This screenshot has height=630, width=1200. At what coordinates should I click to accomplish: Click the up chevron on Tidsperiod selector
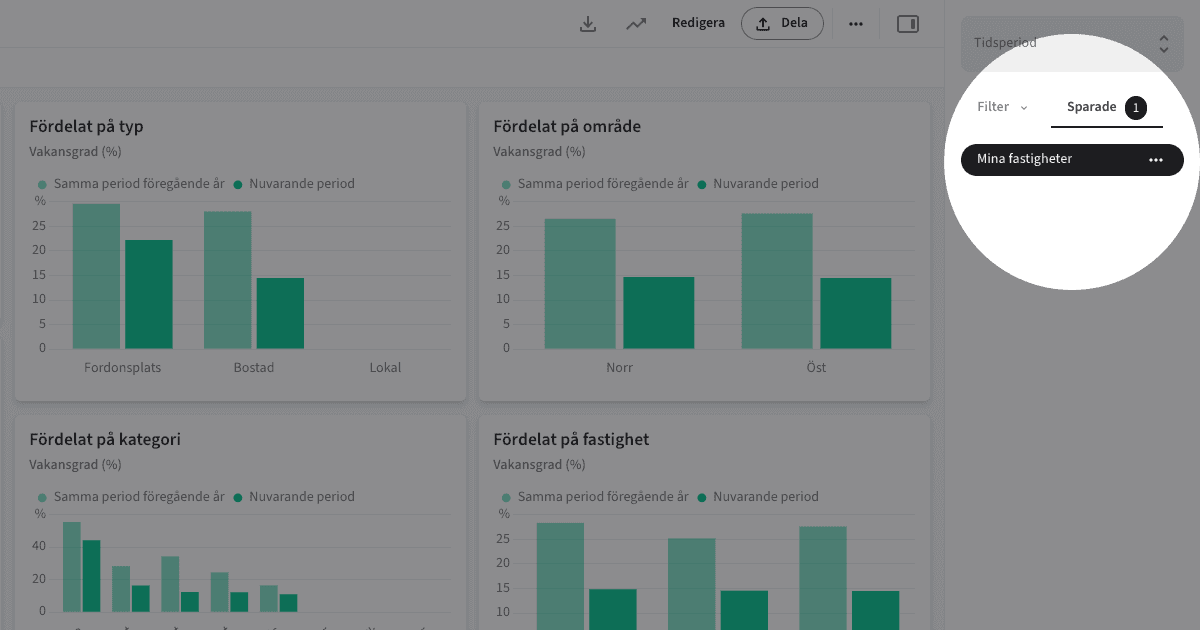(x=1163, y=38)
